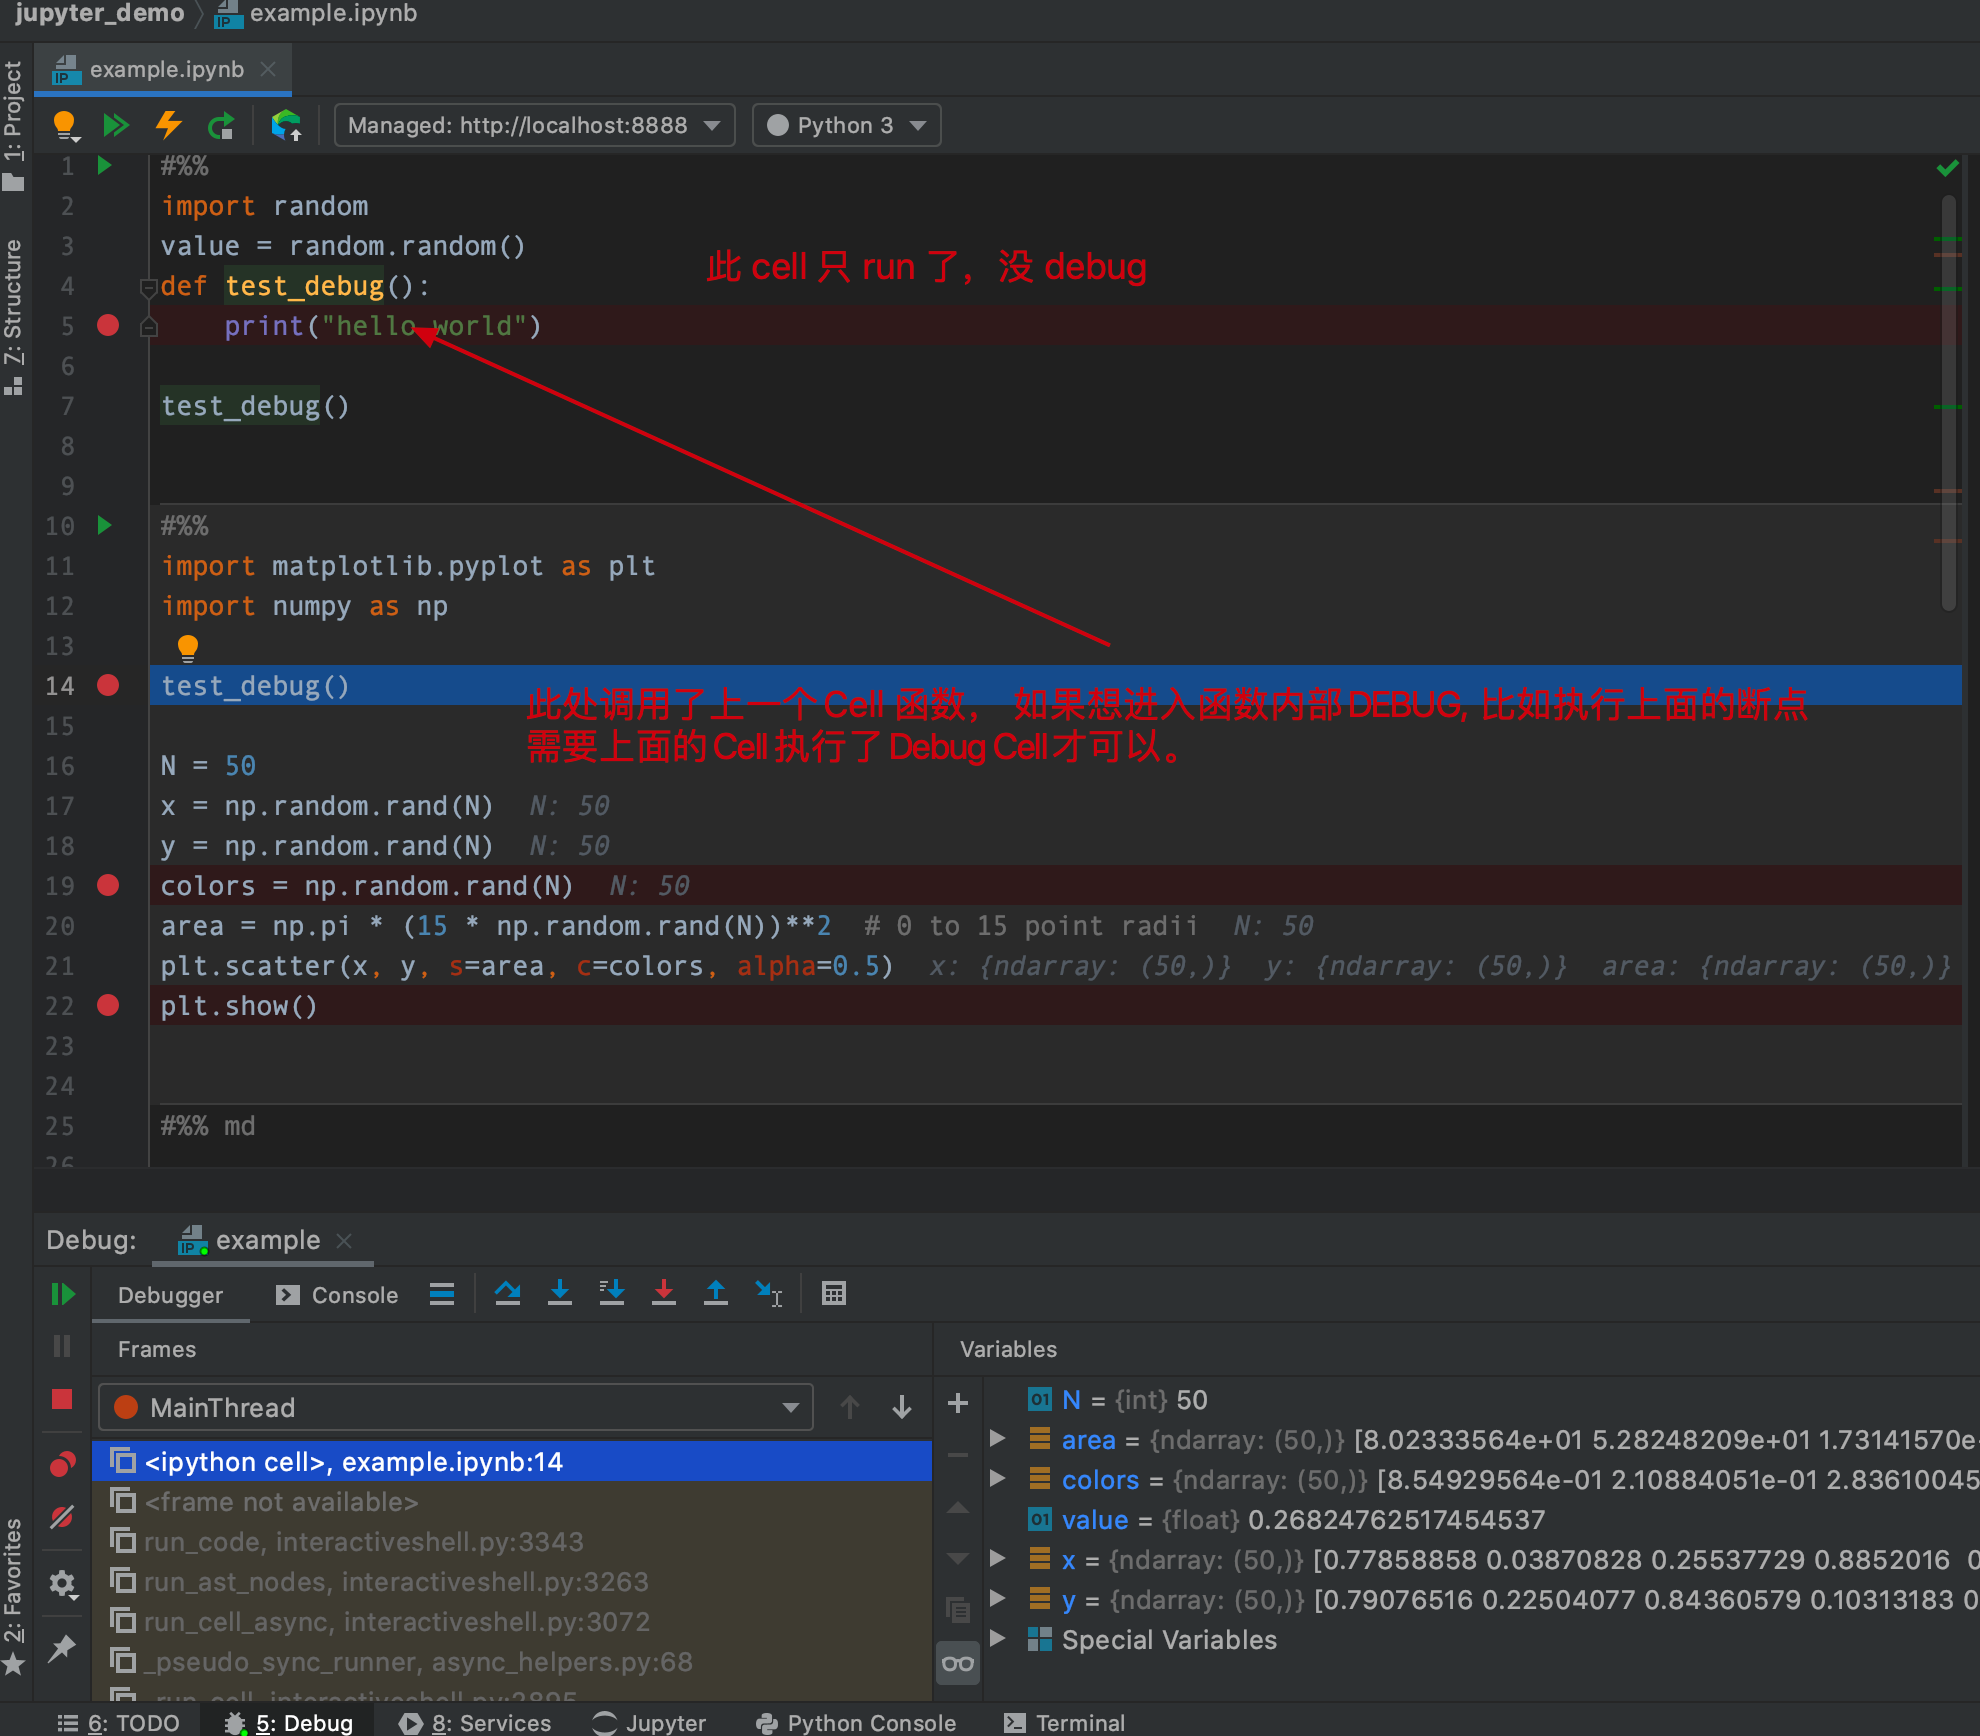Open the Jupyter tool window button
The width and height of the screenshot is (1980, 1736).
[x=649, y=1722]
